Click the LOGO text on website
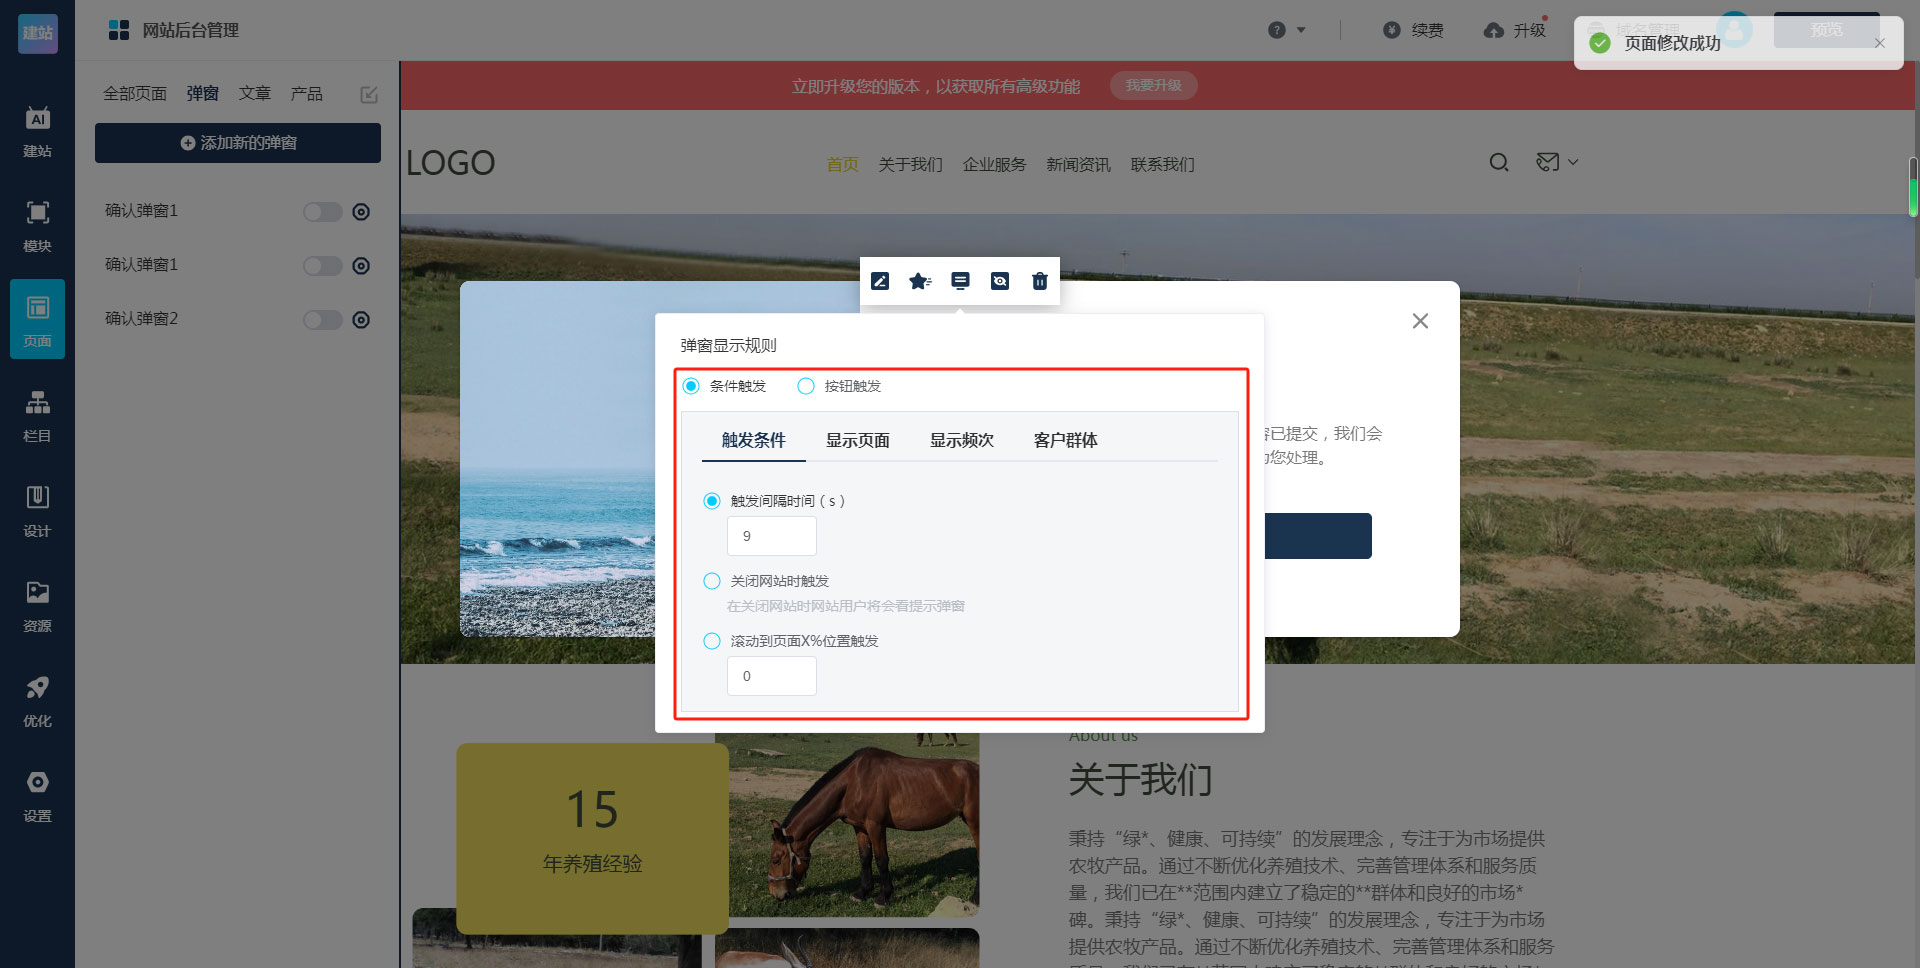The image size is (1920, 968). [x=450, y=163]
